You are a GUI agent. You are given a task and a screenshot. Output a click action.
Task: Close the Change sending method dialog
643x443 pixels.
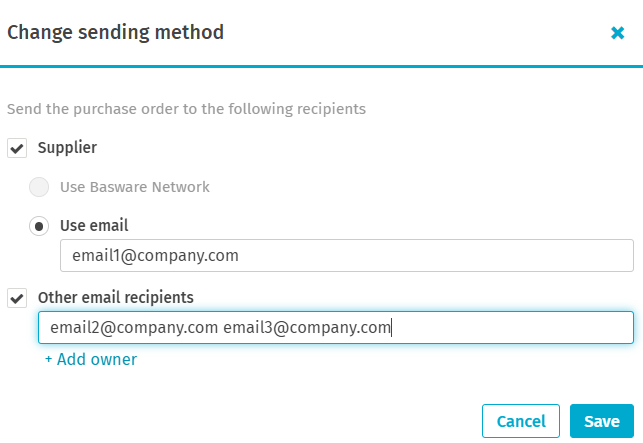pyautogui.click(x=617, y=33)
